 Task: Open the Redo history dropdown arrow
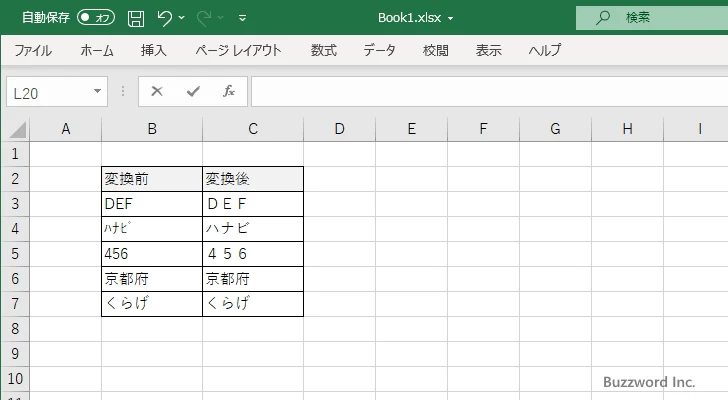[221, 18]
